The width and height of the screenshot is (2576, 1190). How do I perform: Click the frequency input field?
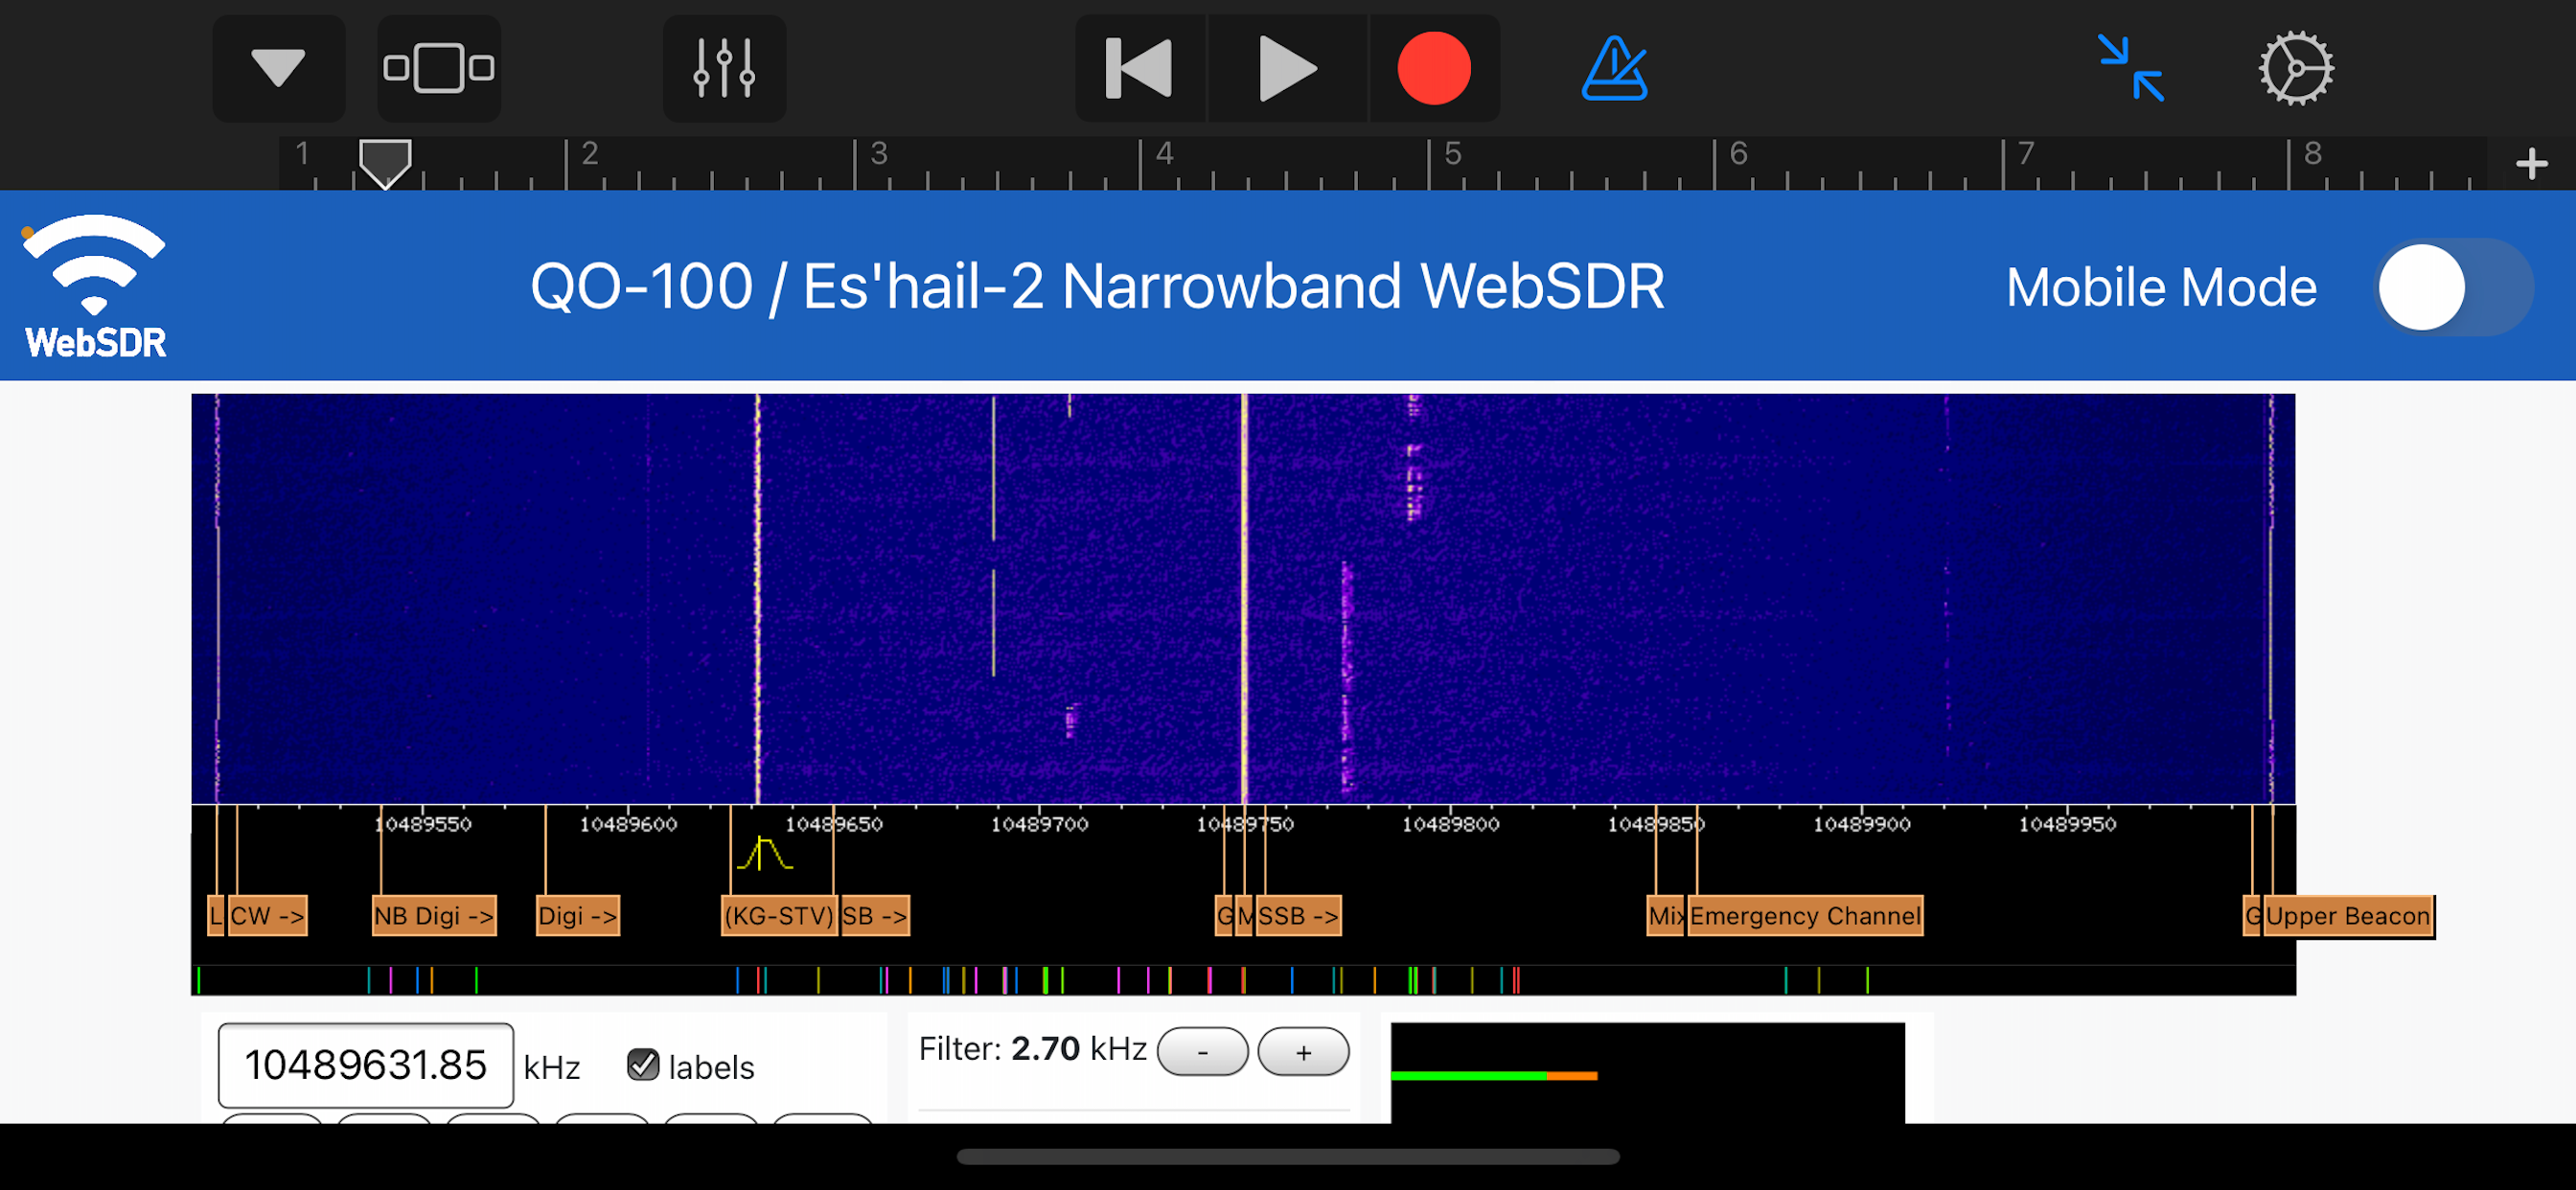pyautogui.click(x=366, y=1065)
